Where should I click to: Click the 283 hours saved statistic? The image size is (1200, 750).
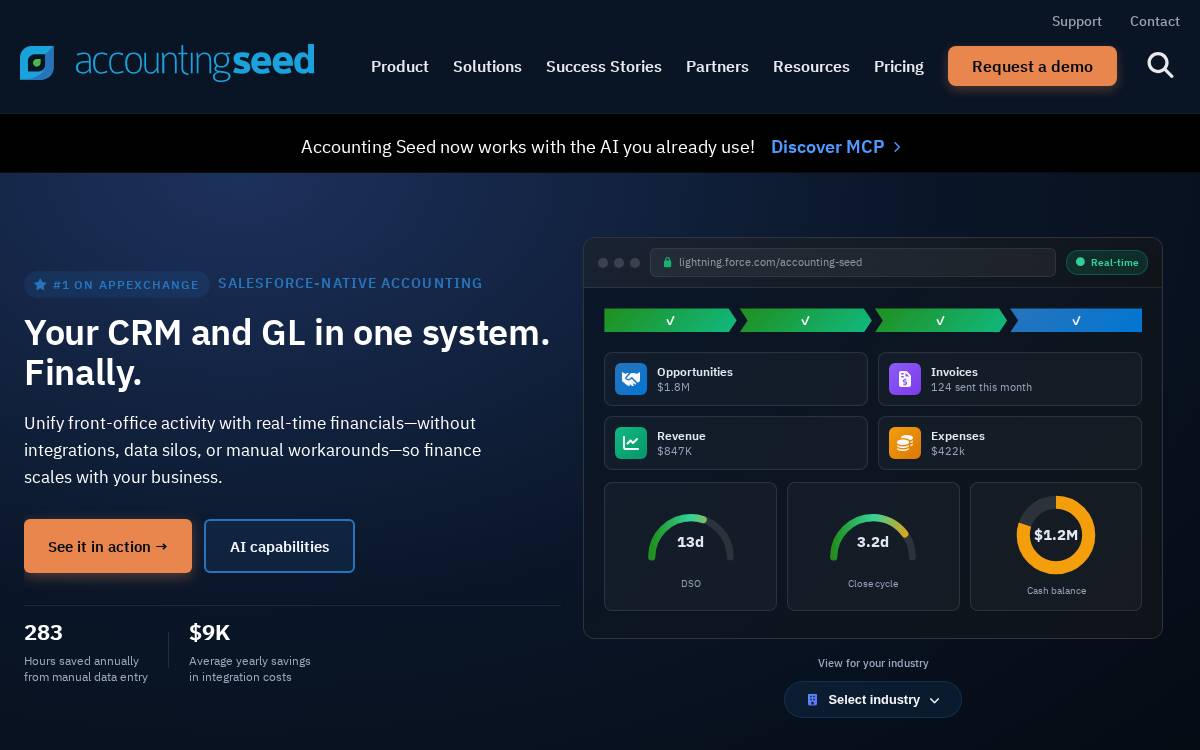86,652
